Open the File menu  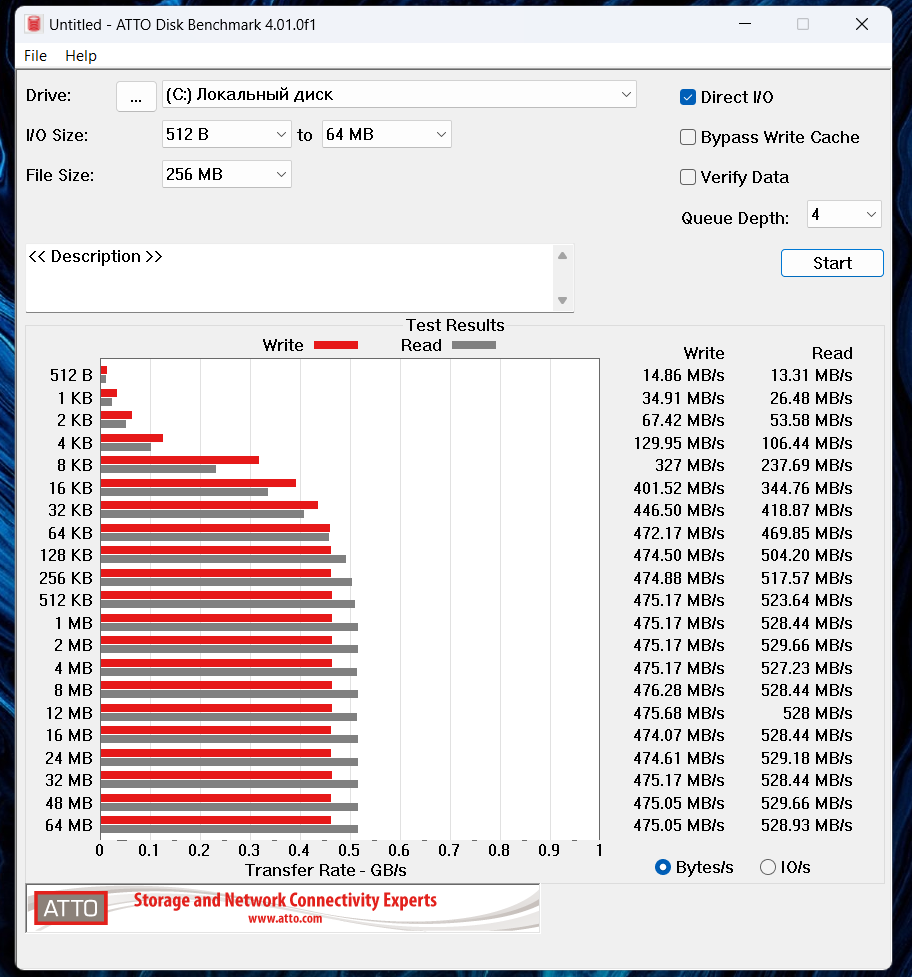click(36, 56)
